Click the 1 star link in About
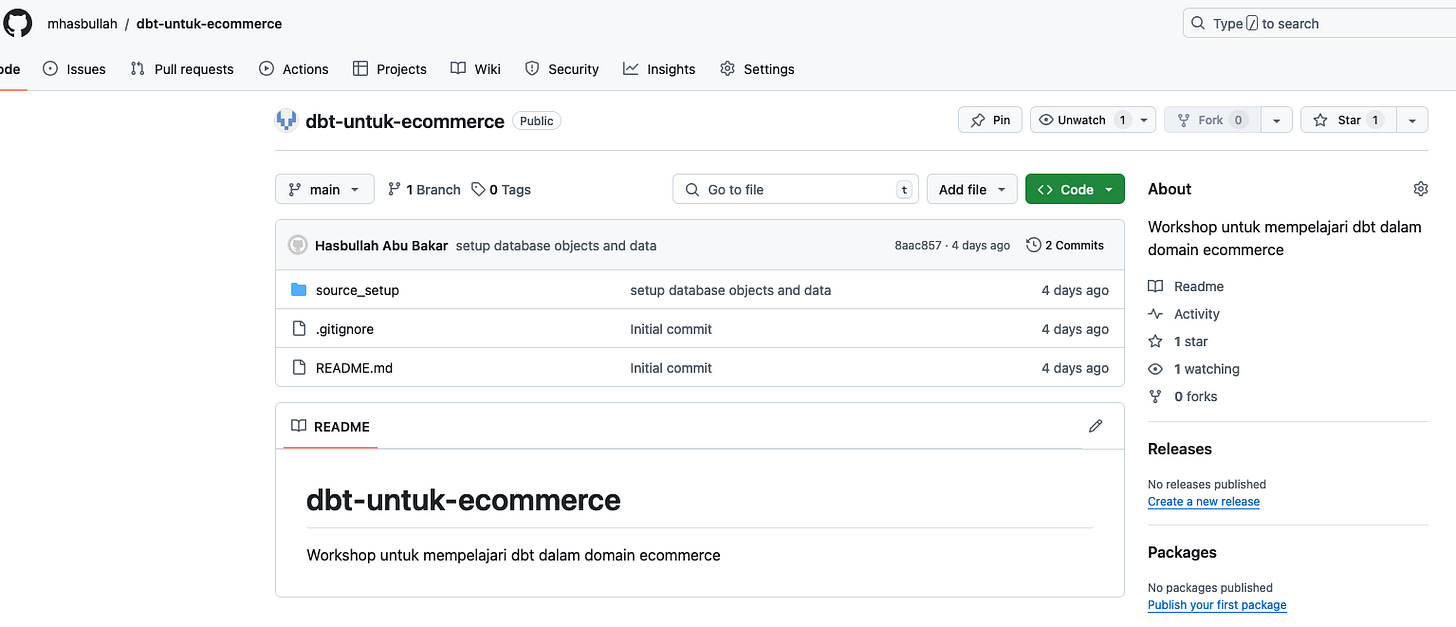 coord(1179,341)
